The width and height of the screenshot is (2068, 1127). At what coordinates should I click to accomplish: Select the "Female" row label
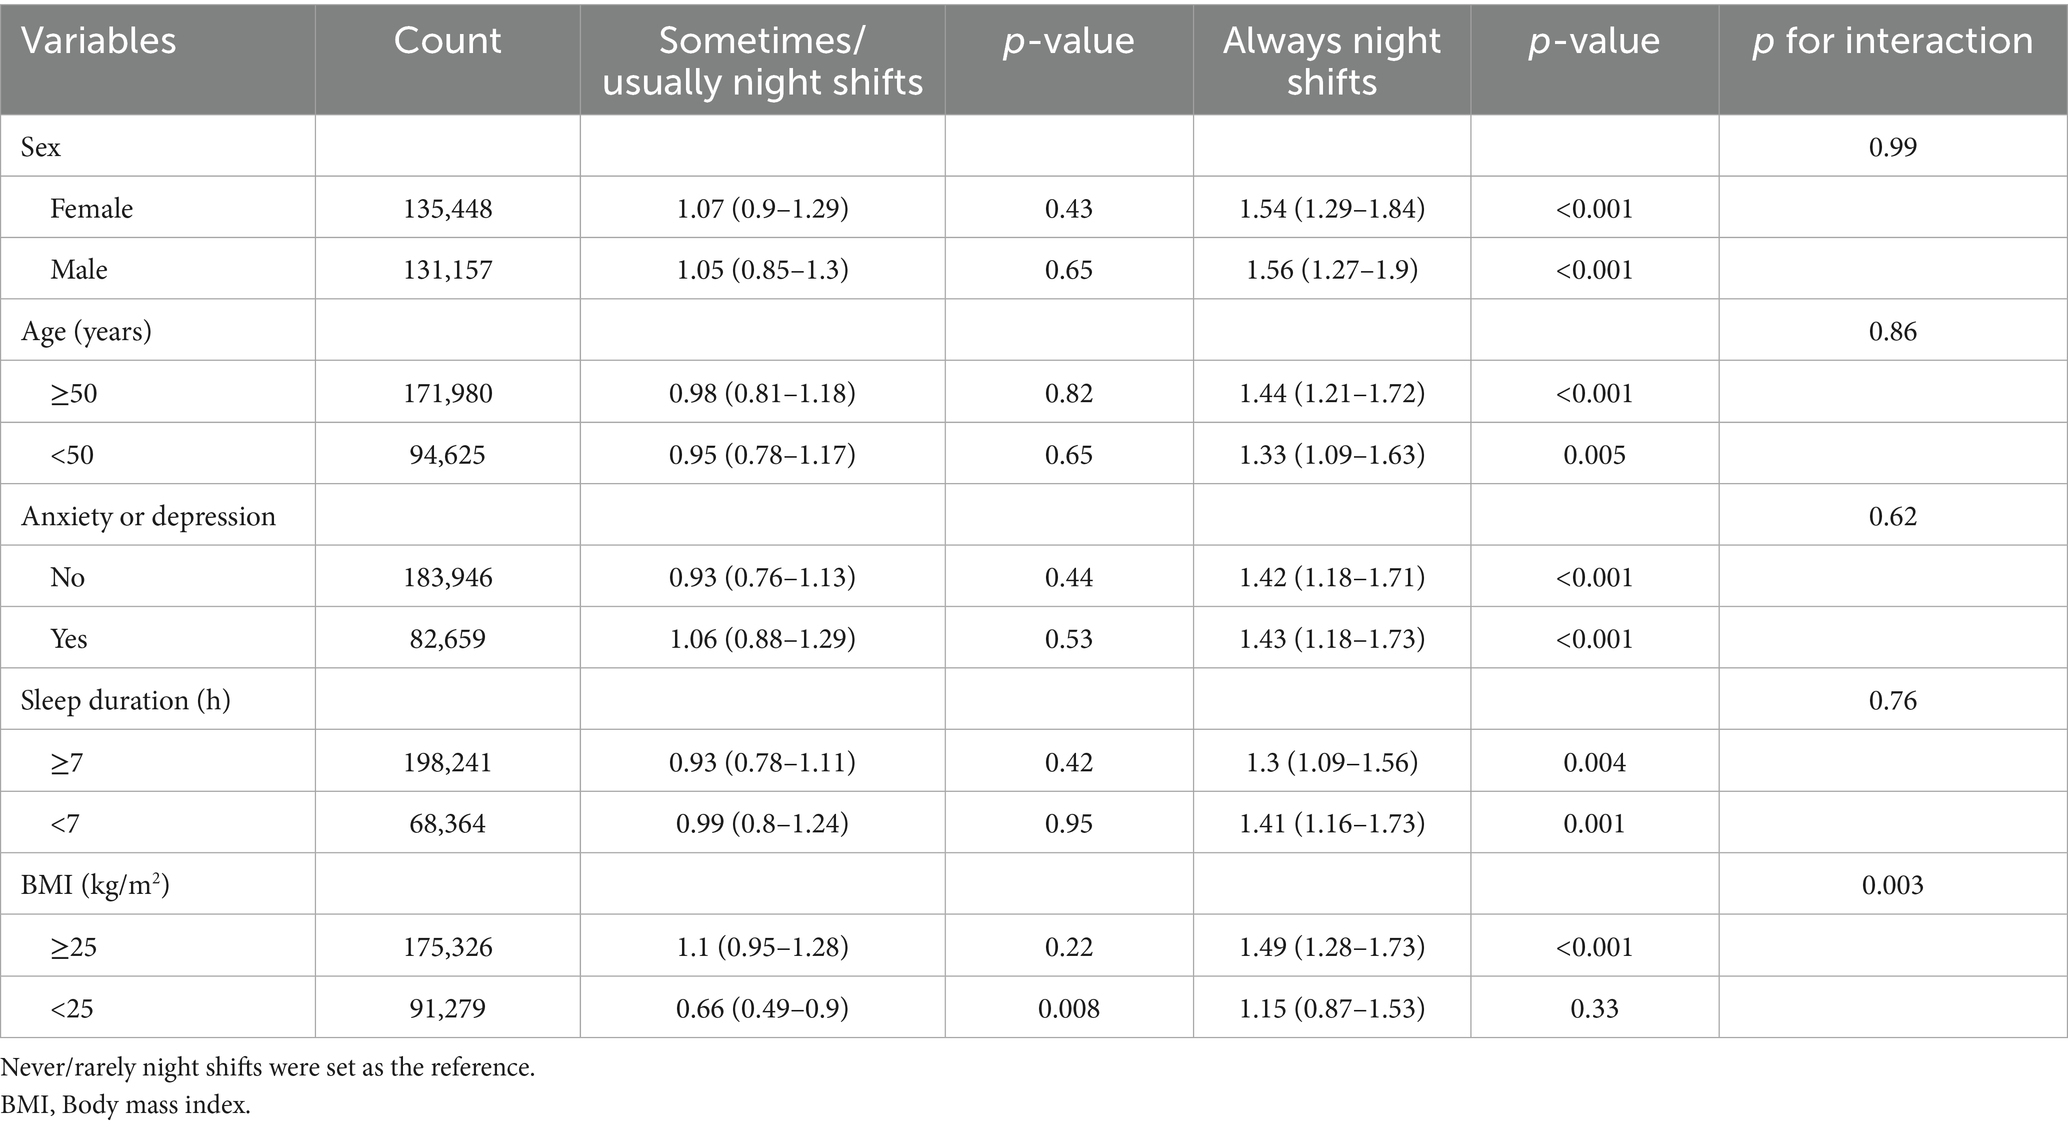pyautogui.click(x=91, y=208)
